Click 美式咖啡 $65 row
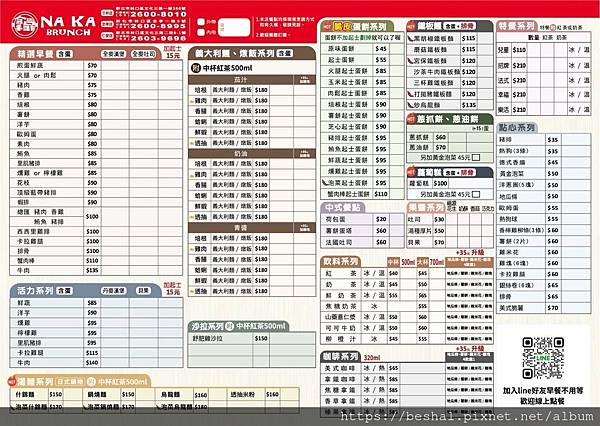The width and height of the screenshot is (600, 426). point(407,368)
